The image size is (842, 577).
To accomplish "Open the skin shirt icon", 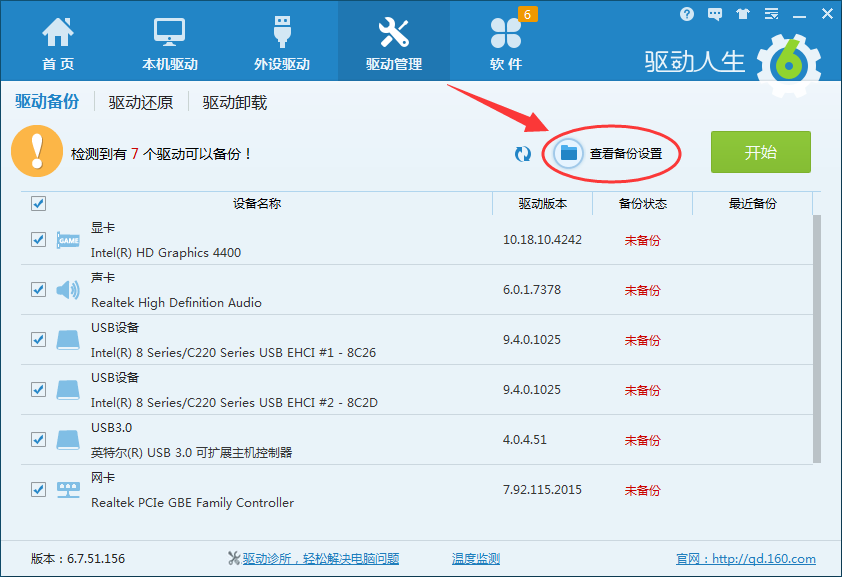I will point(743,14).
